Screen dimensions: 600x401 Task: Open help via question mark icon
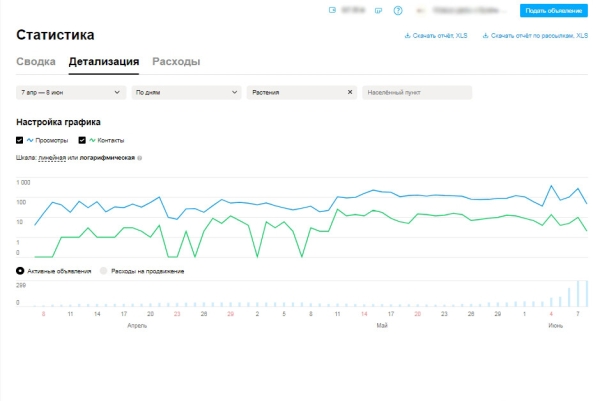398,11
